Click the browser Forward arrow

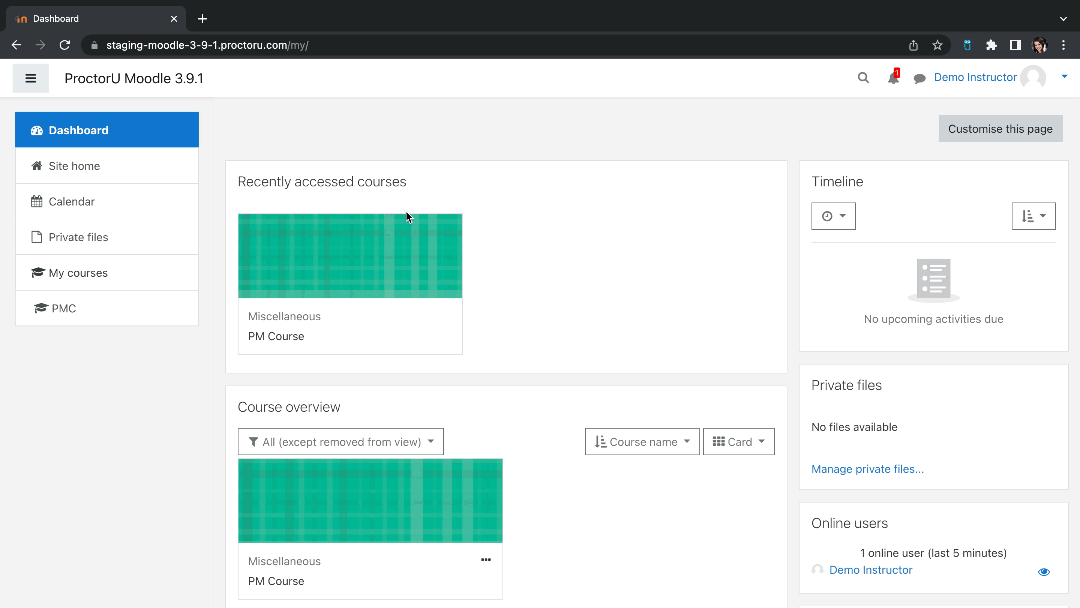[41, 45]
